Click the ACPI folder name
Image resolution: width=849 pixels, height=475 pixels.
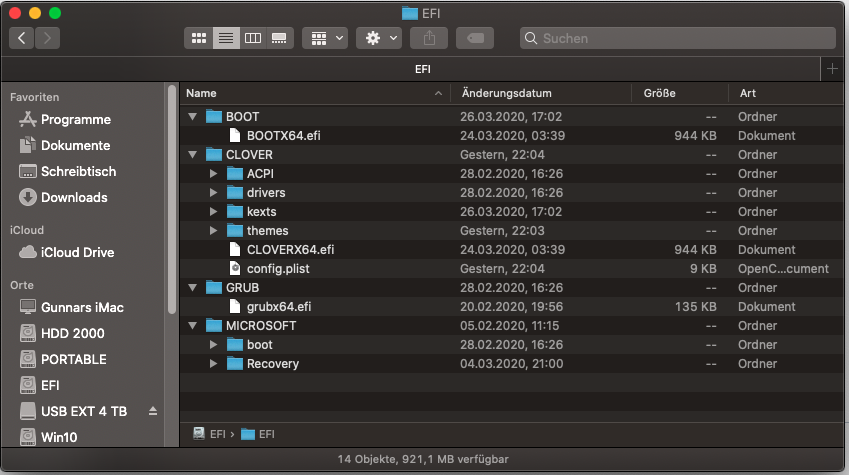(x=260, y=173)
